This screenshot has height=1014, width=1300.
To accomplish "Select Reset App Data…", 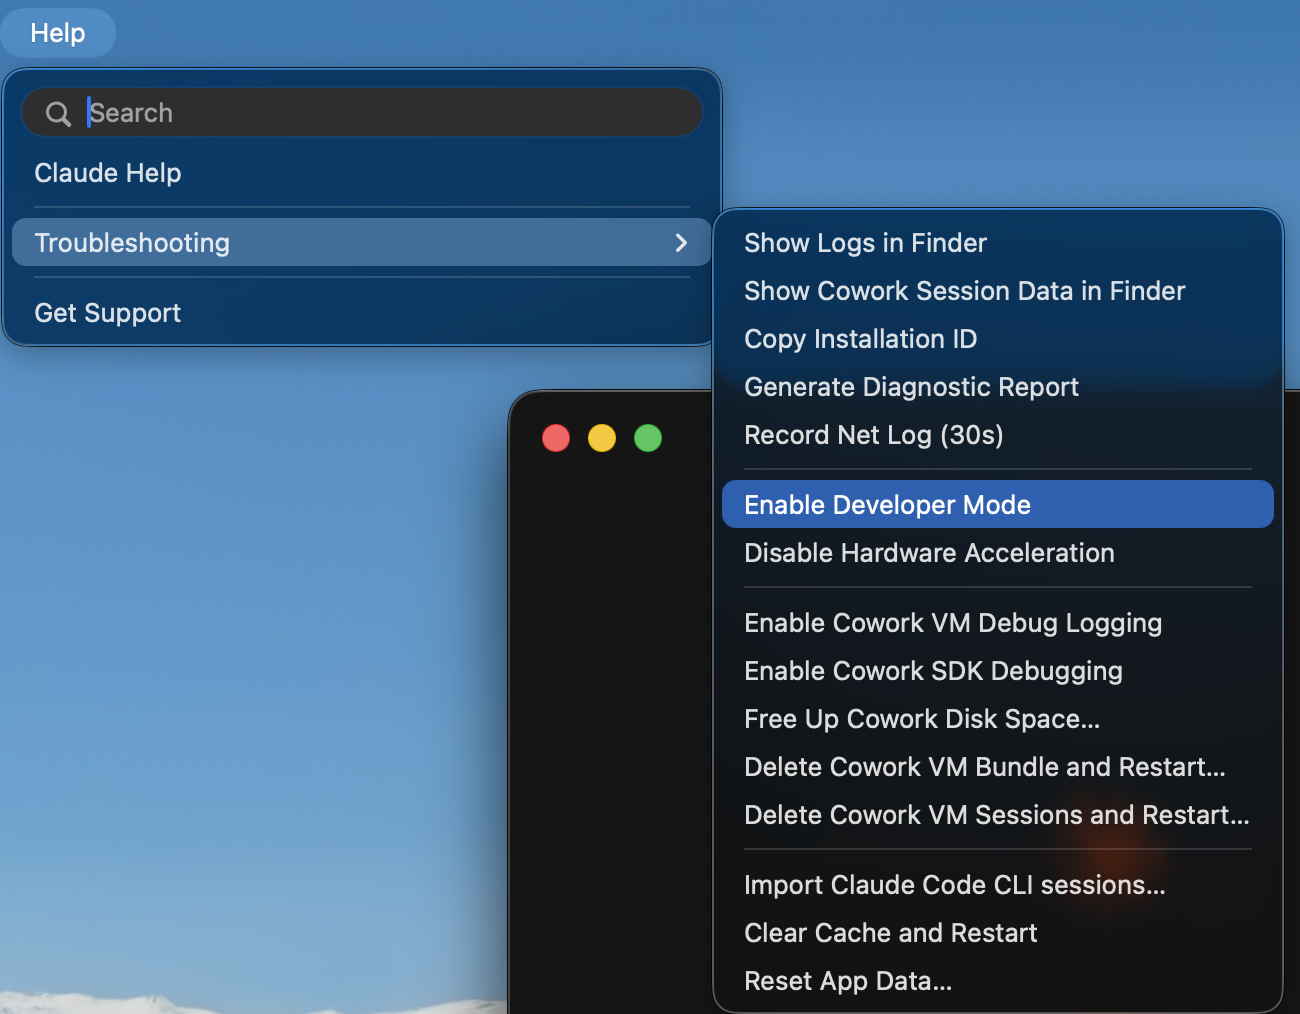I will point(998,981).
